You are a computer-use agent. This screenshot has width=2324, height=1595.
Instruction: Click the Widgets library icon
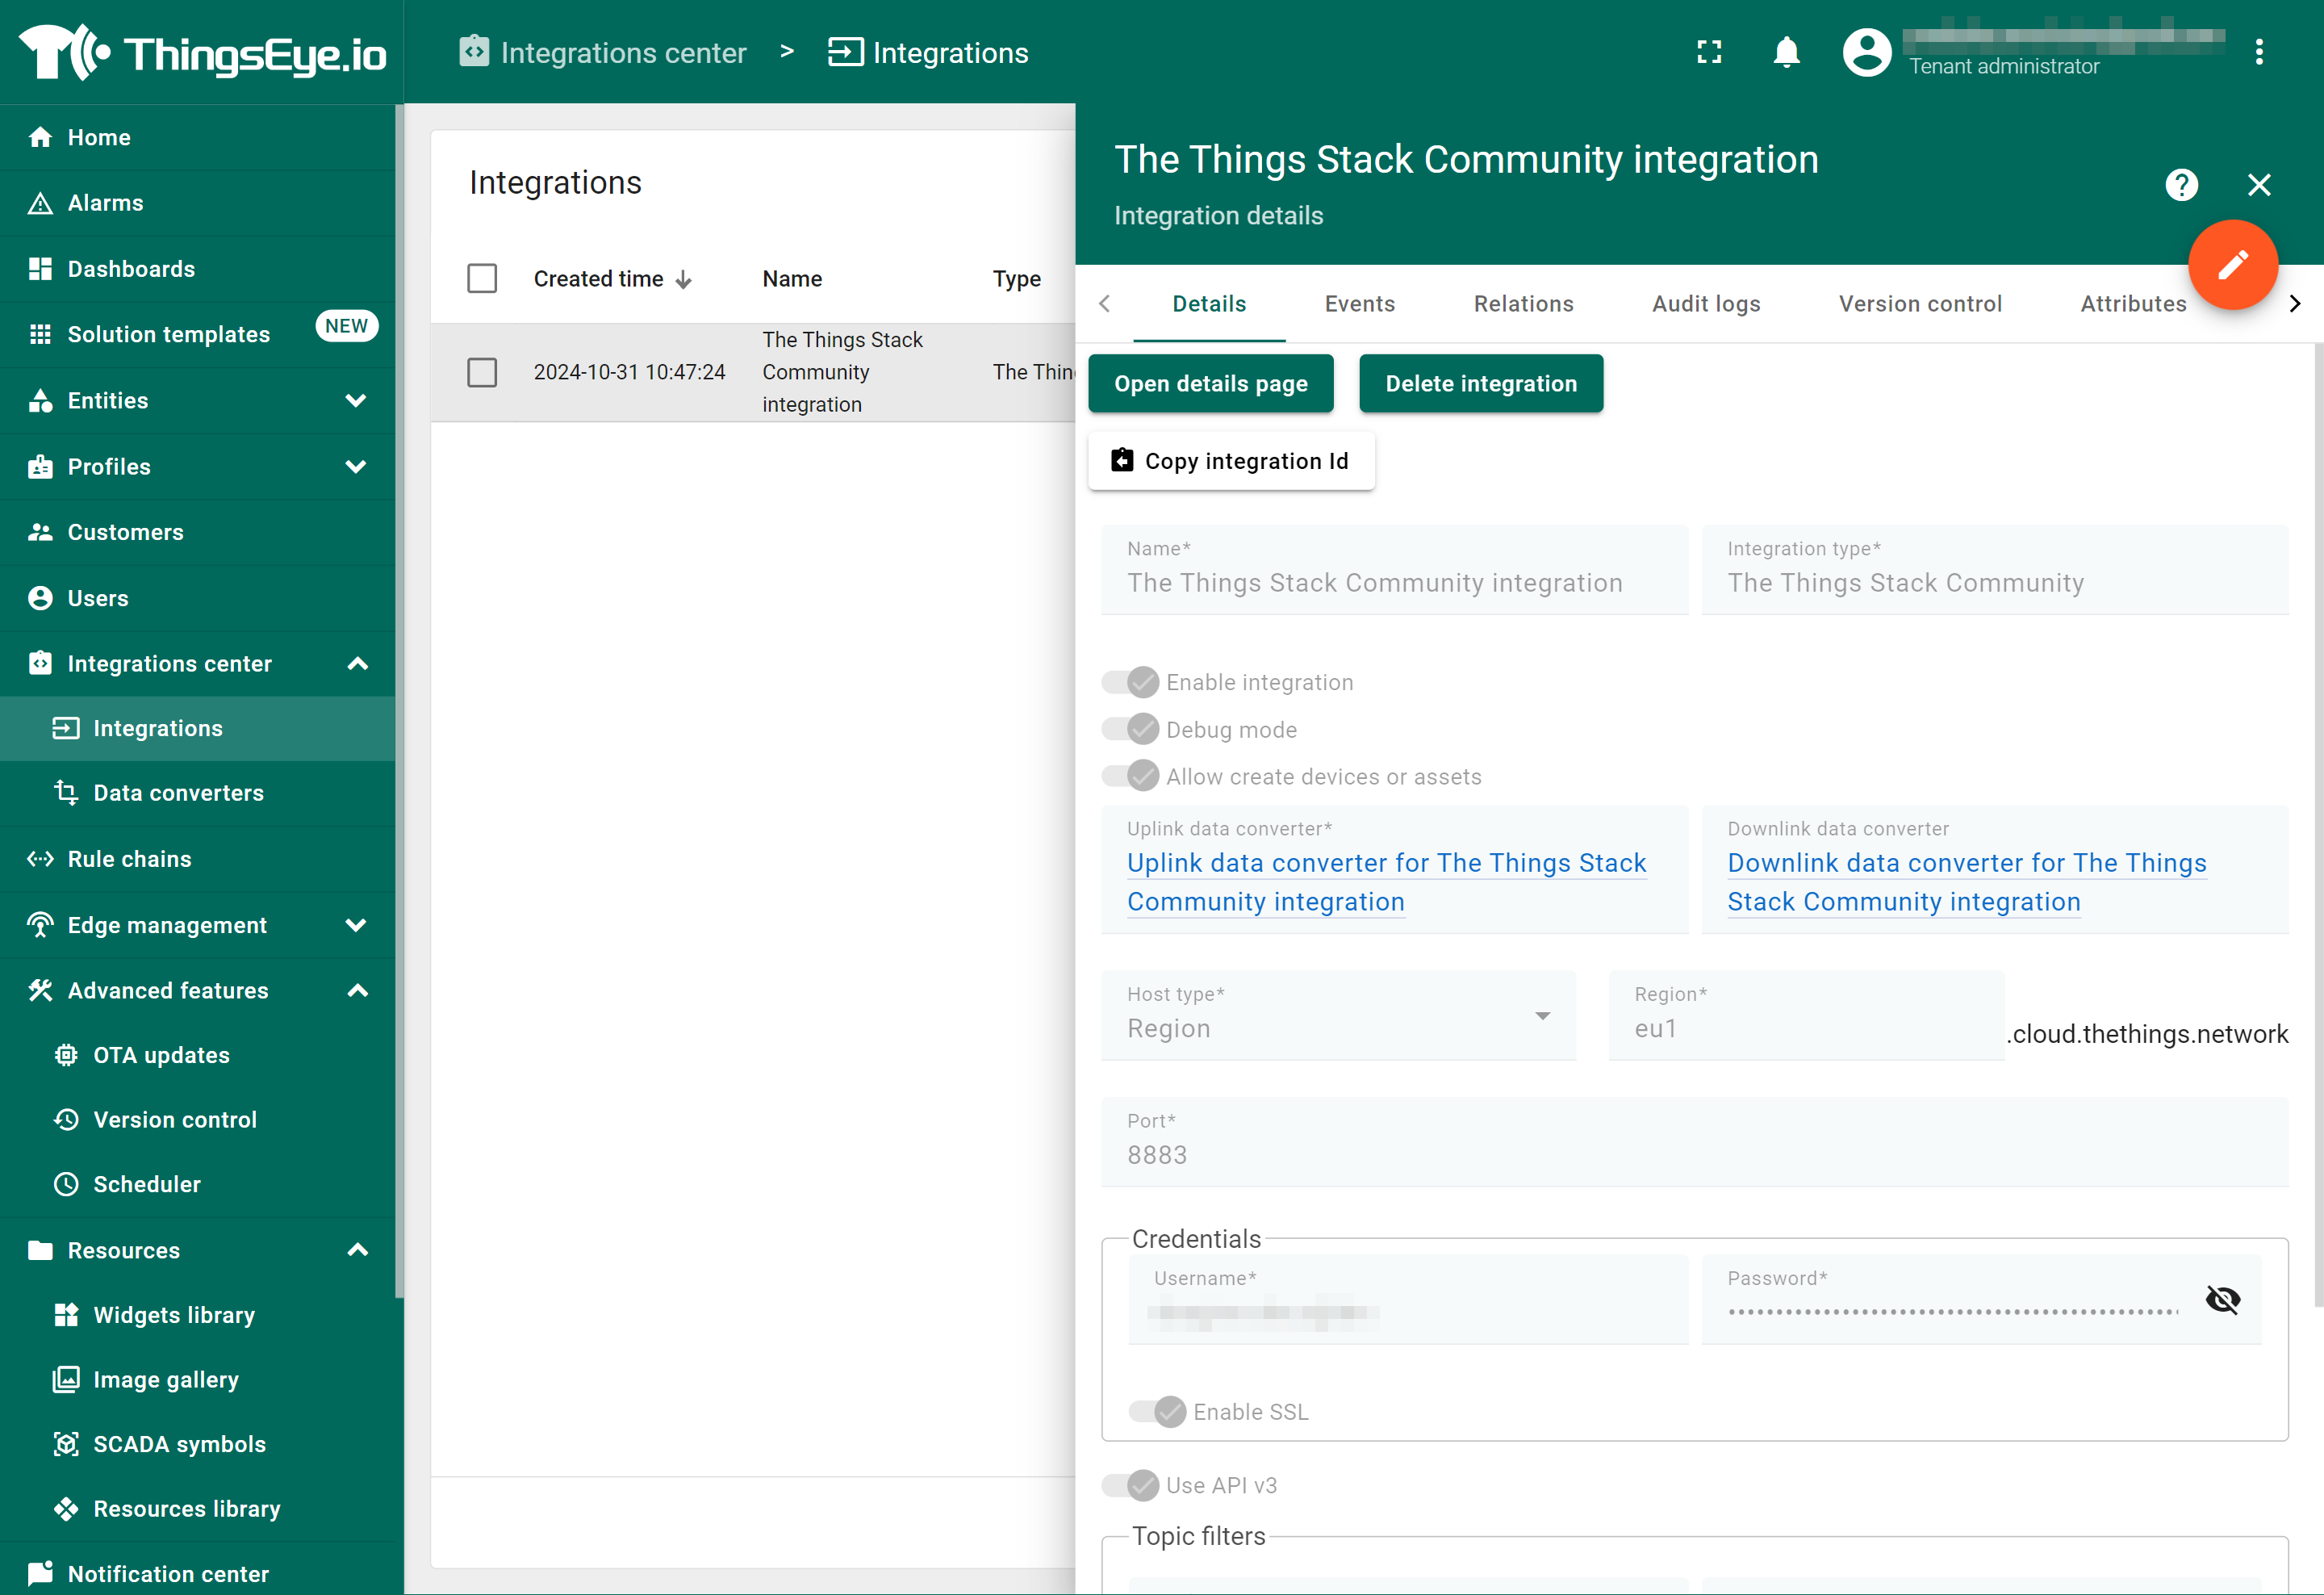click(x=66, y=1315)
